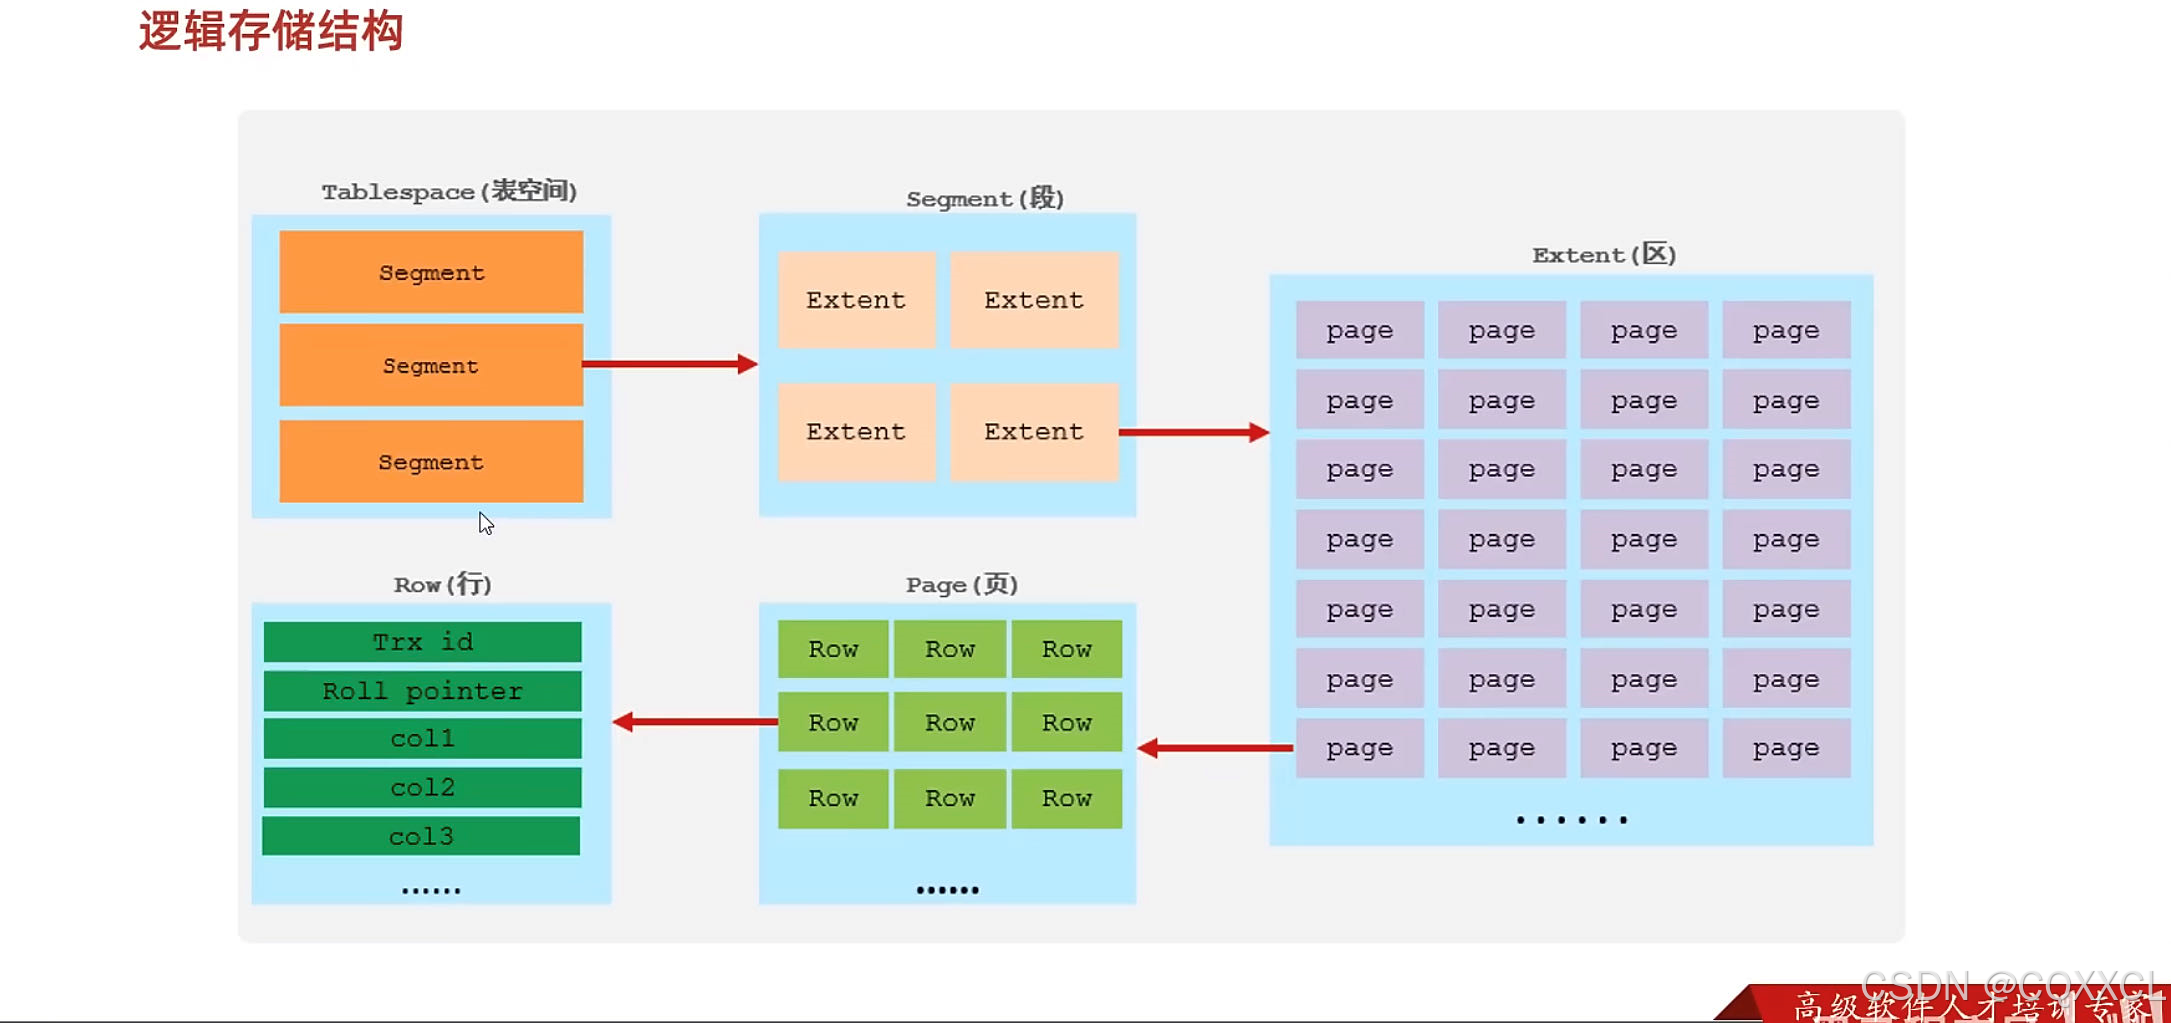Screen dimensions: 2171x1023
Task: Select the Row (行) heading
Action: [x=442, y=584]
